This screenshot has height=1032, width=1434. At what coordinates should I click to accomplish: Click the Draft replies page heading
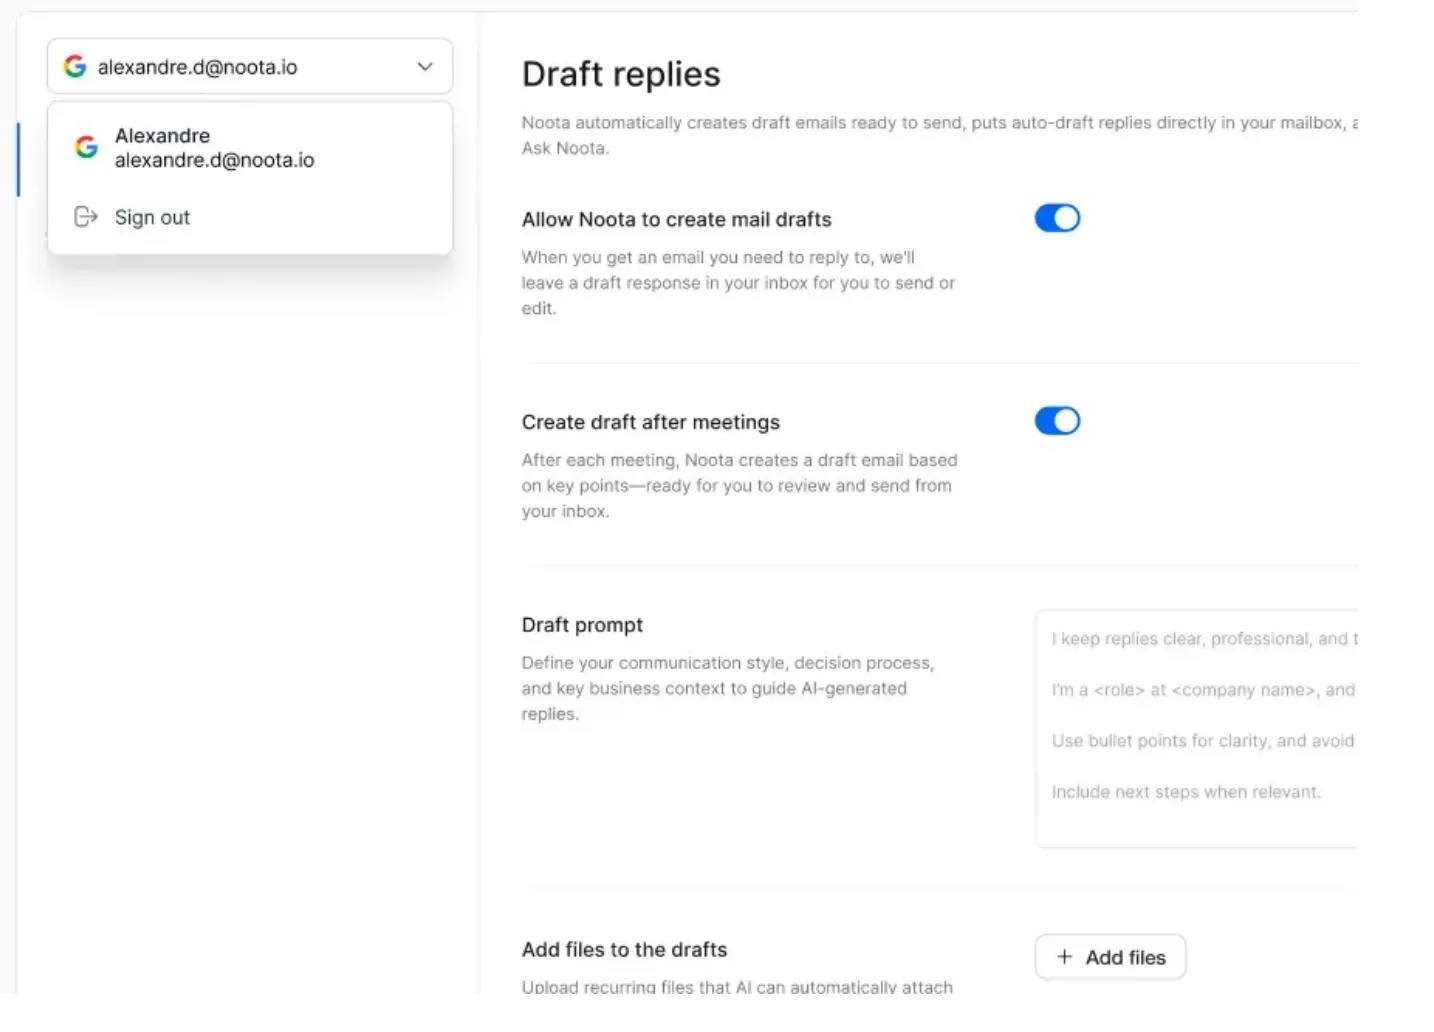621,73
